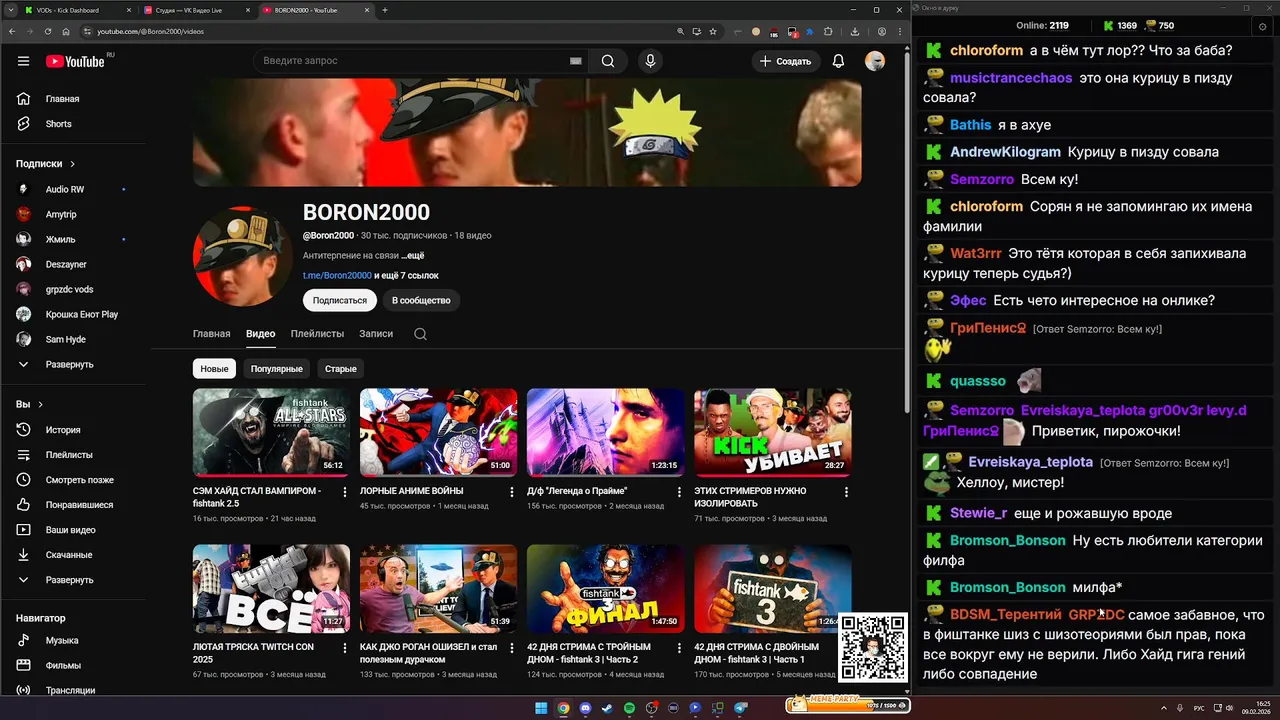
Task: Open Shorts in the sidebar
Action: [x=59, y=124]
